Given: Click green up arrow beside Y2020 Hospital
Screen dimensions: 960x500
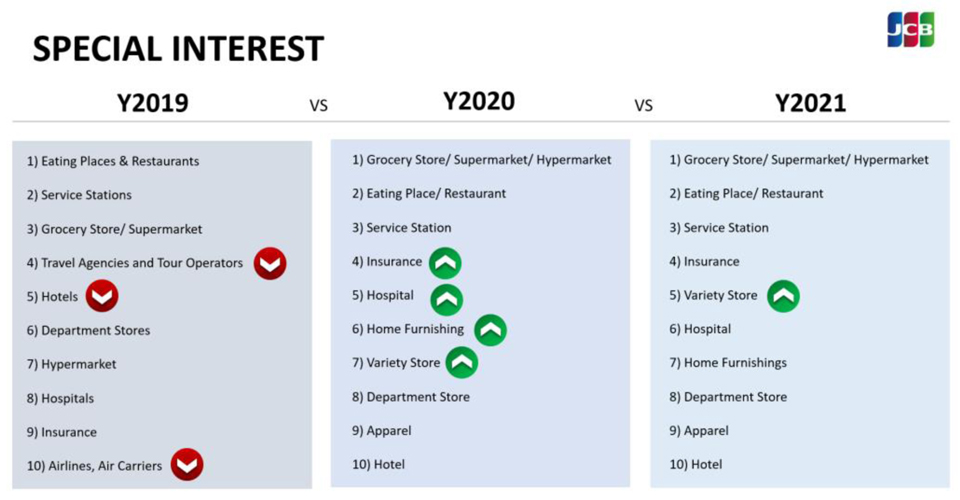Looking at the screenshot, I should click(x=447, y=299).
